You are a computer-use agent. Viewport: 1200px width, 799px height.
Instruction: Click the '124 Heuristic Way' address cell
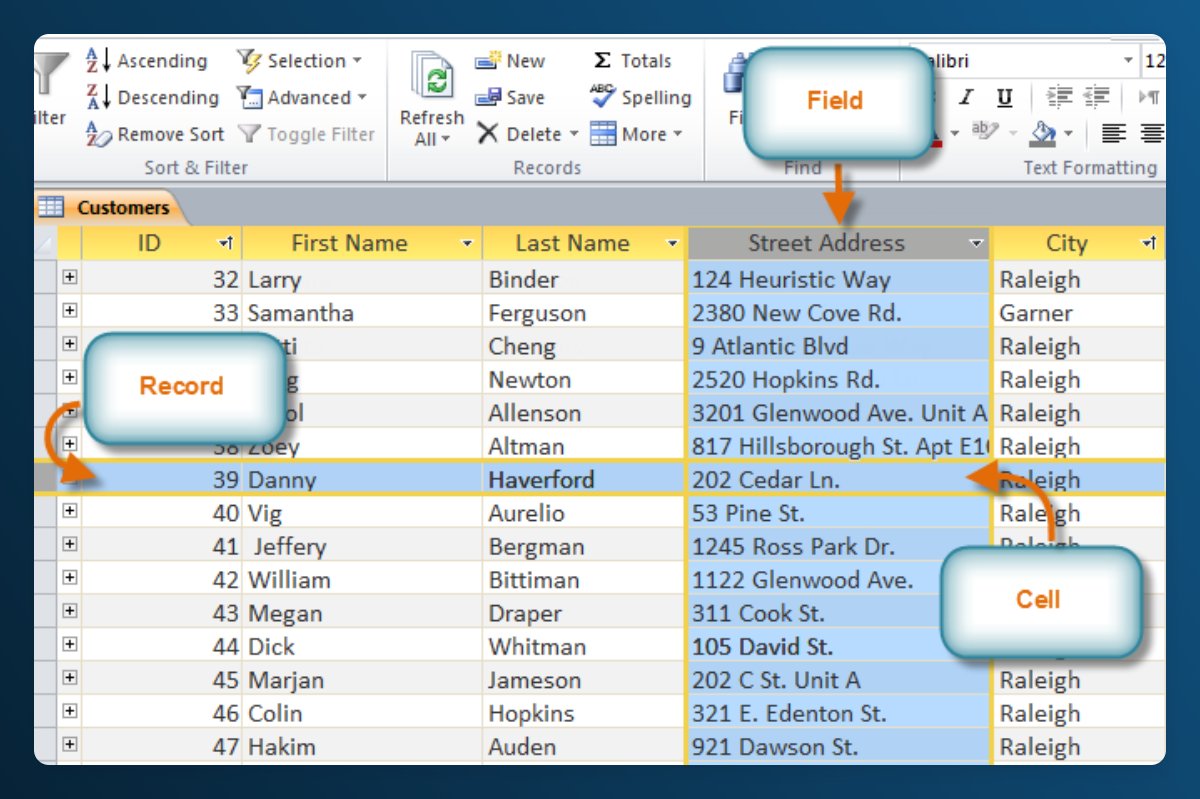click(838, 279)
